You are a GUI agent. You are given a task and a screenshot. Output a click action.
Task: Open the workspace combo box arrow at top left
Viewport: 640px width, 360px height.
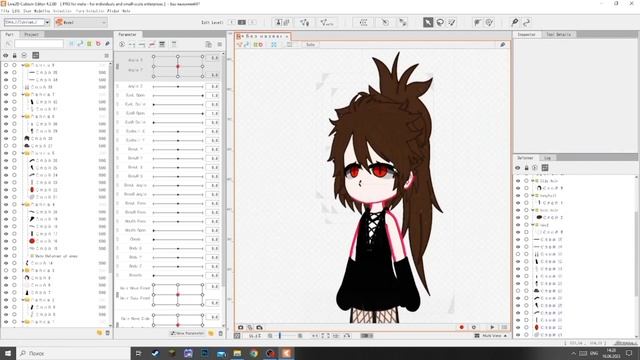pyautogui.click(x=47, y=22)
